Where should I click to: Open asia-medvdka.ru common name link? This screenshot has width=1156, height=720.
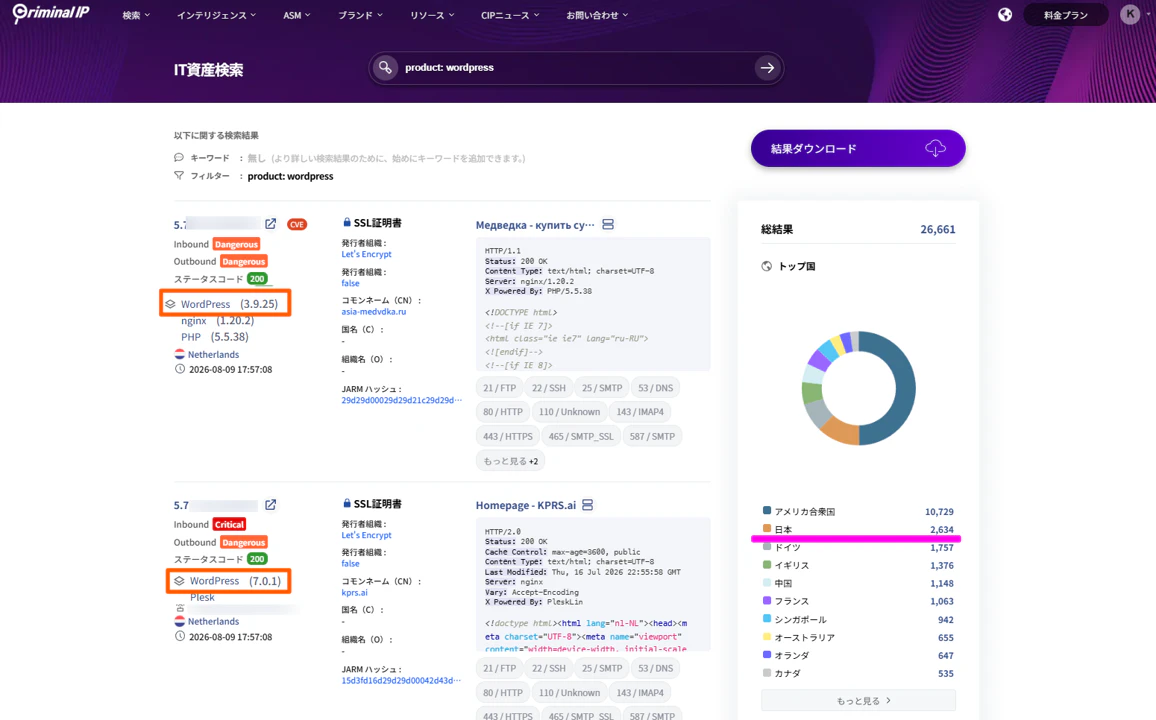coord(374,312)
